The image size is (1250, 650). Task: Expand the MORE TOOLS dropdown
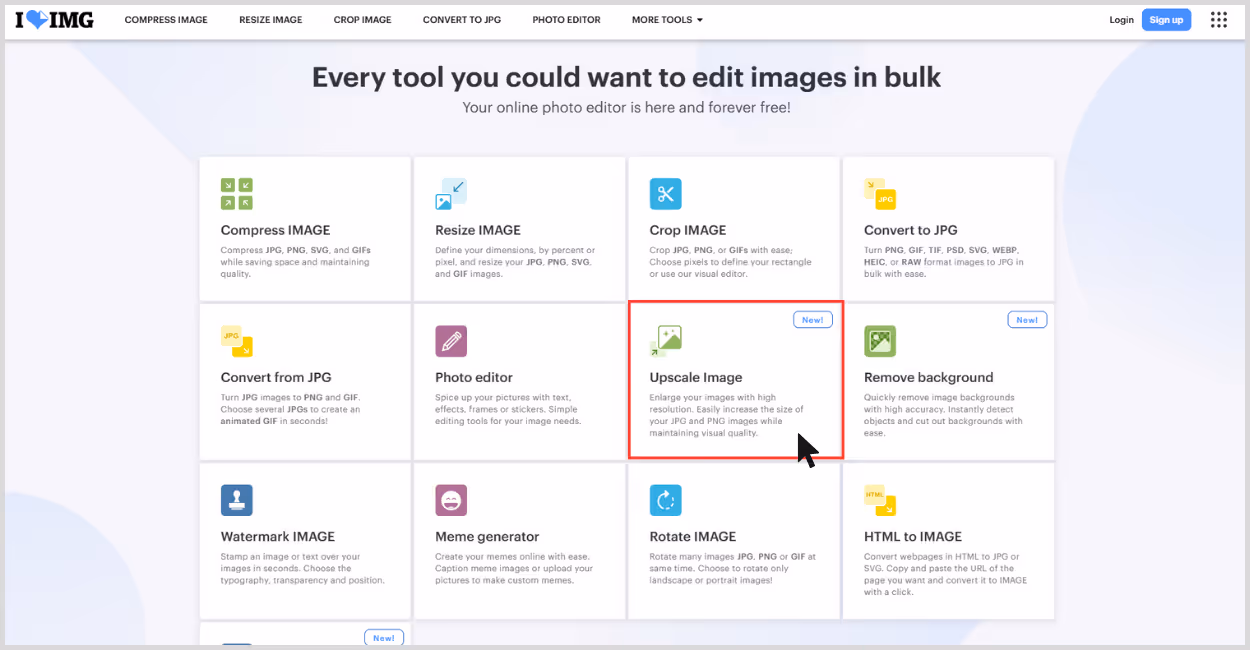coord(667,20)
